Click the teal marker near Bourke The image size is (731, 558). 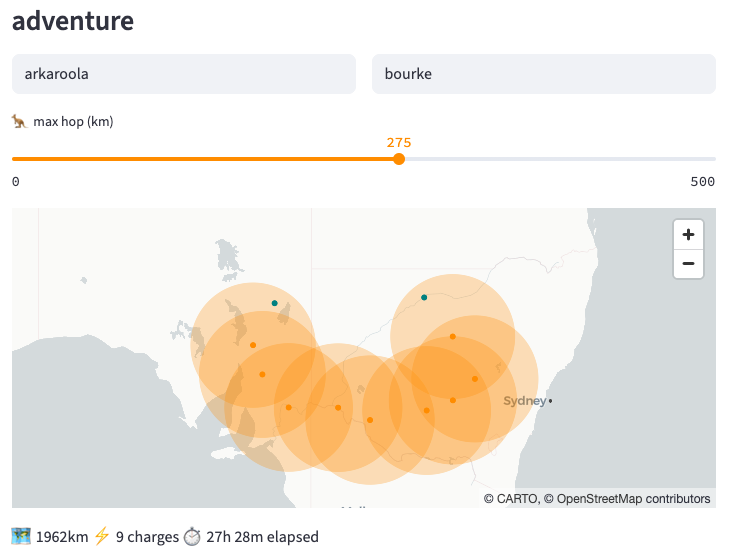424,297
